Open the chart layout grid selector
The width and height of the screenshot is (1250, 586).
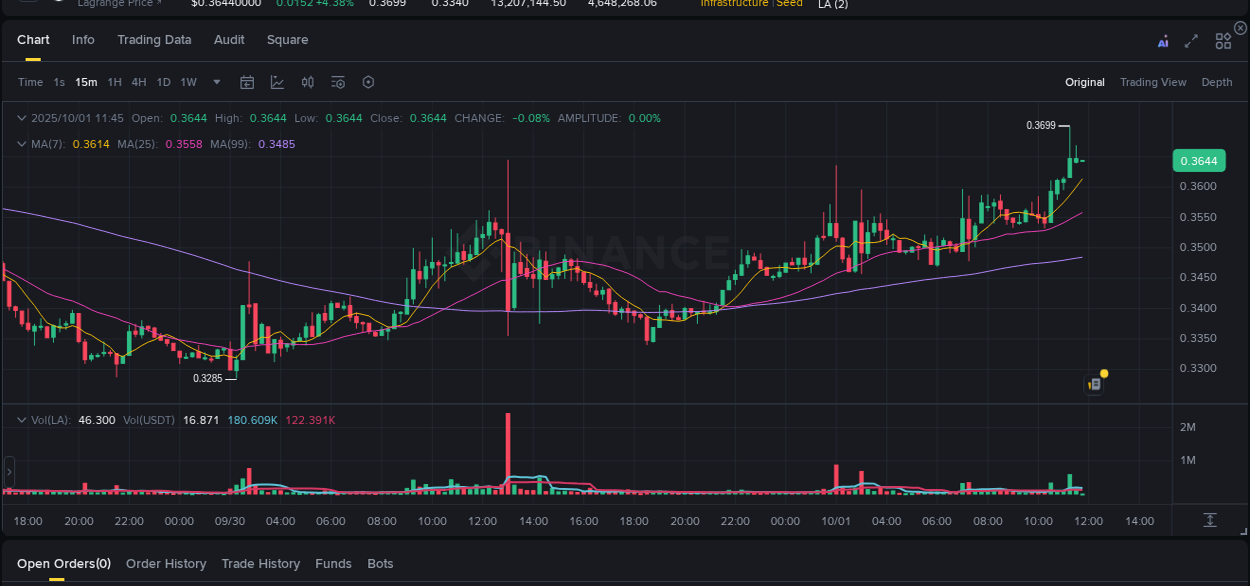point(1222,40)
